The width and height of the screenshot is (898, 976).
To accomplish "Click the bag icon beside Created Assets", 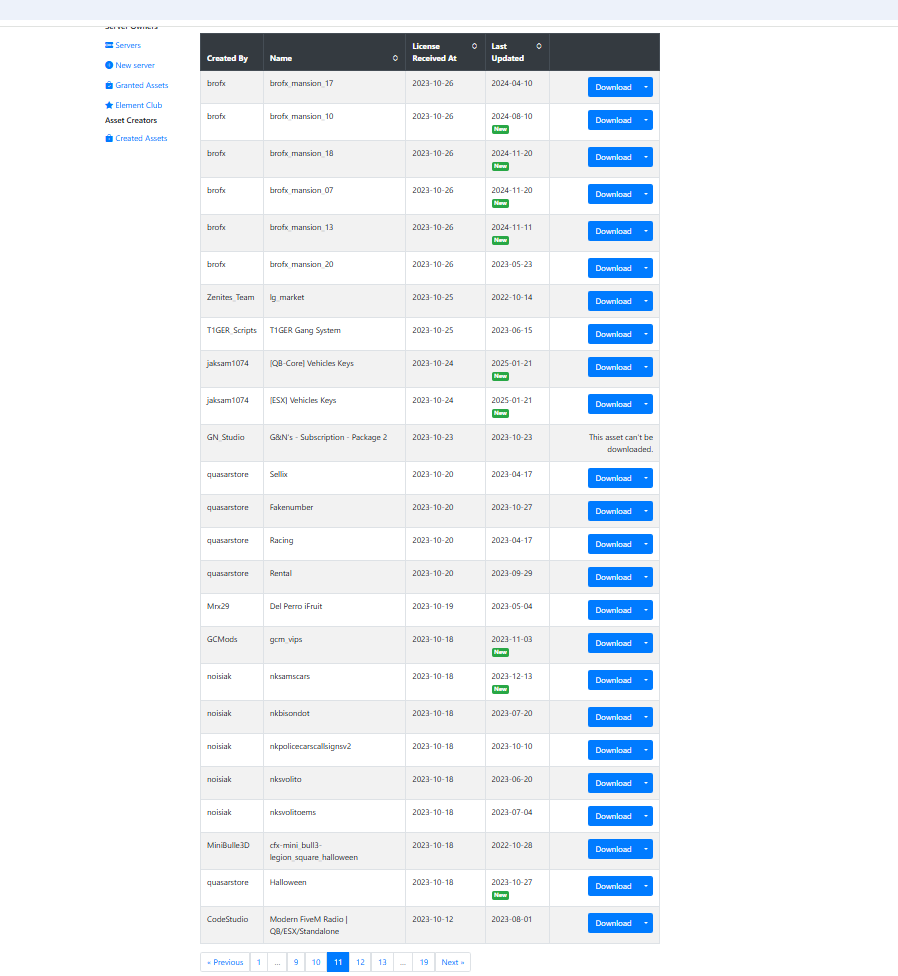I will point(109,138).
